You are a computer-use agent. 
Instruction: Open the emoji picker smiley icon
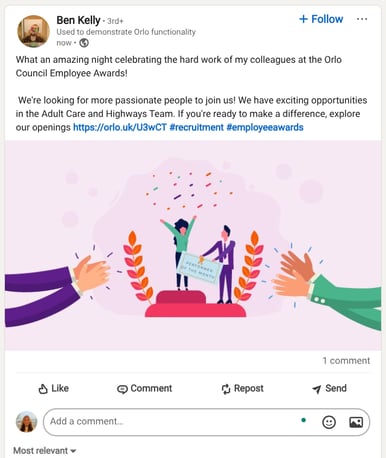click(329, 422)
